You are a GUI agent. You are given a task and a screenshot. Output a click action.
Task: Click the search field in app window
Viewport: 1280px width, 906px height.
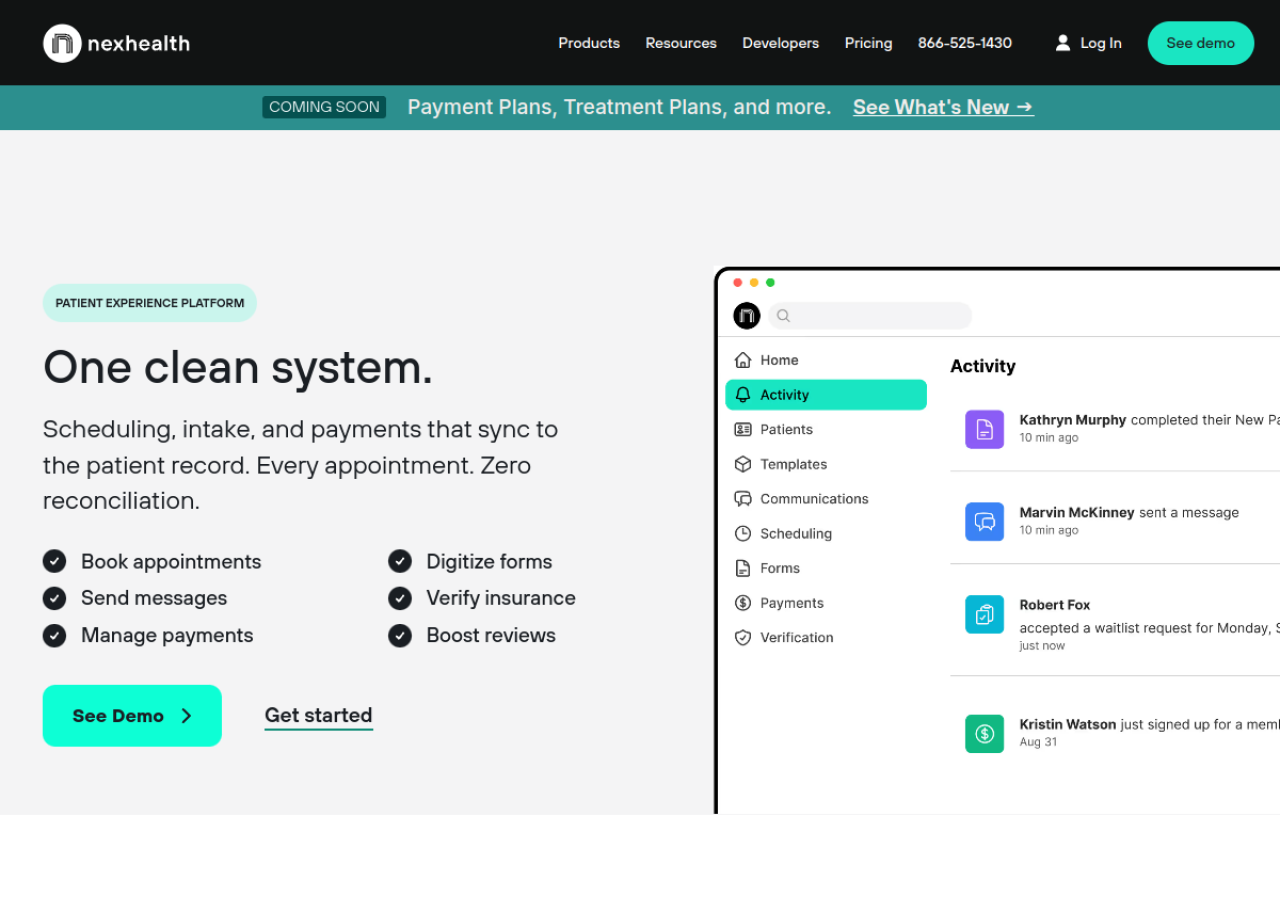pos(870,316)
